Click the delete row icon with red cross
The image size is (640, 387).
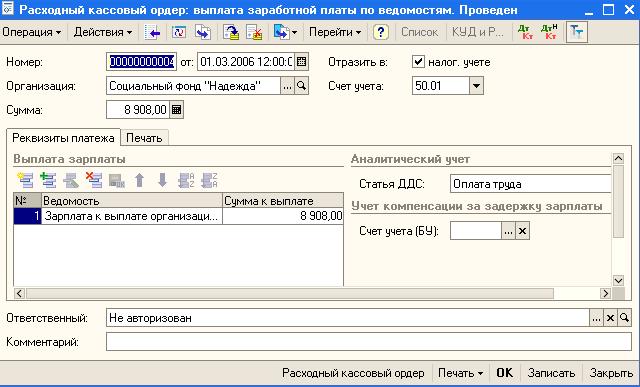[94, 180]
